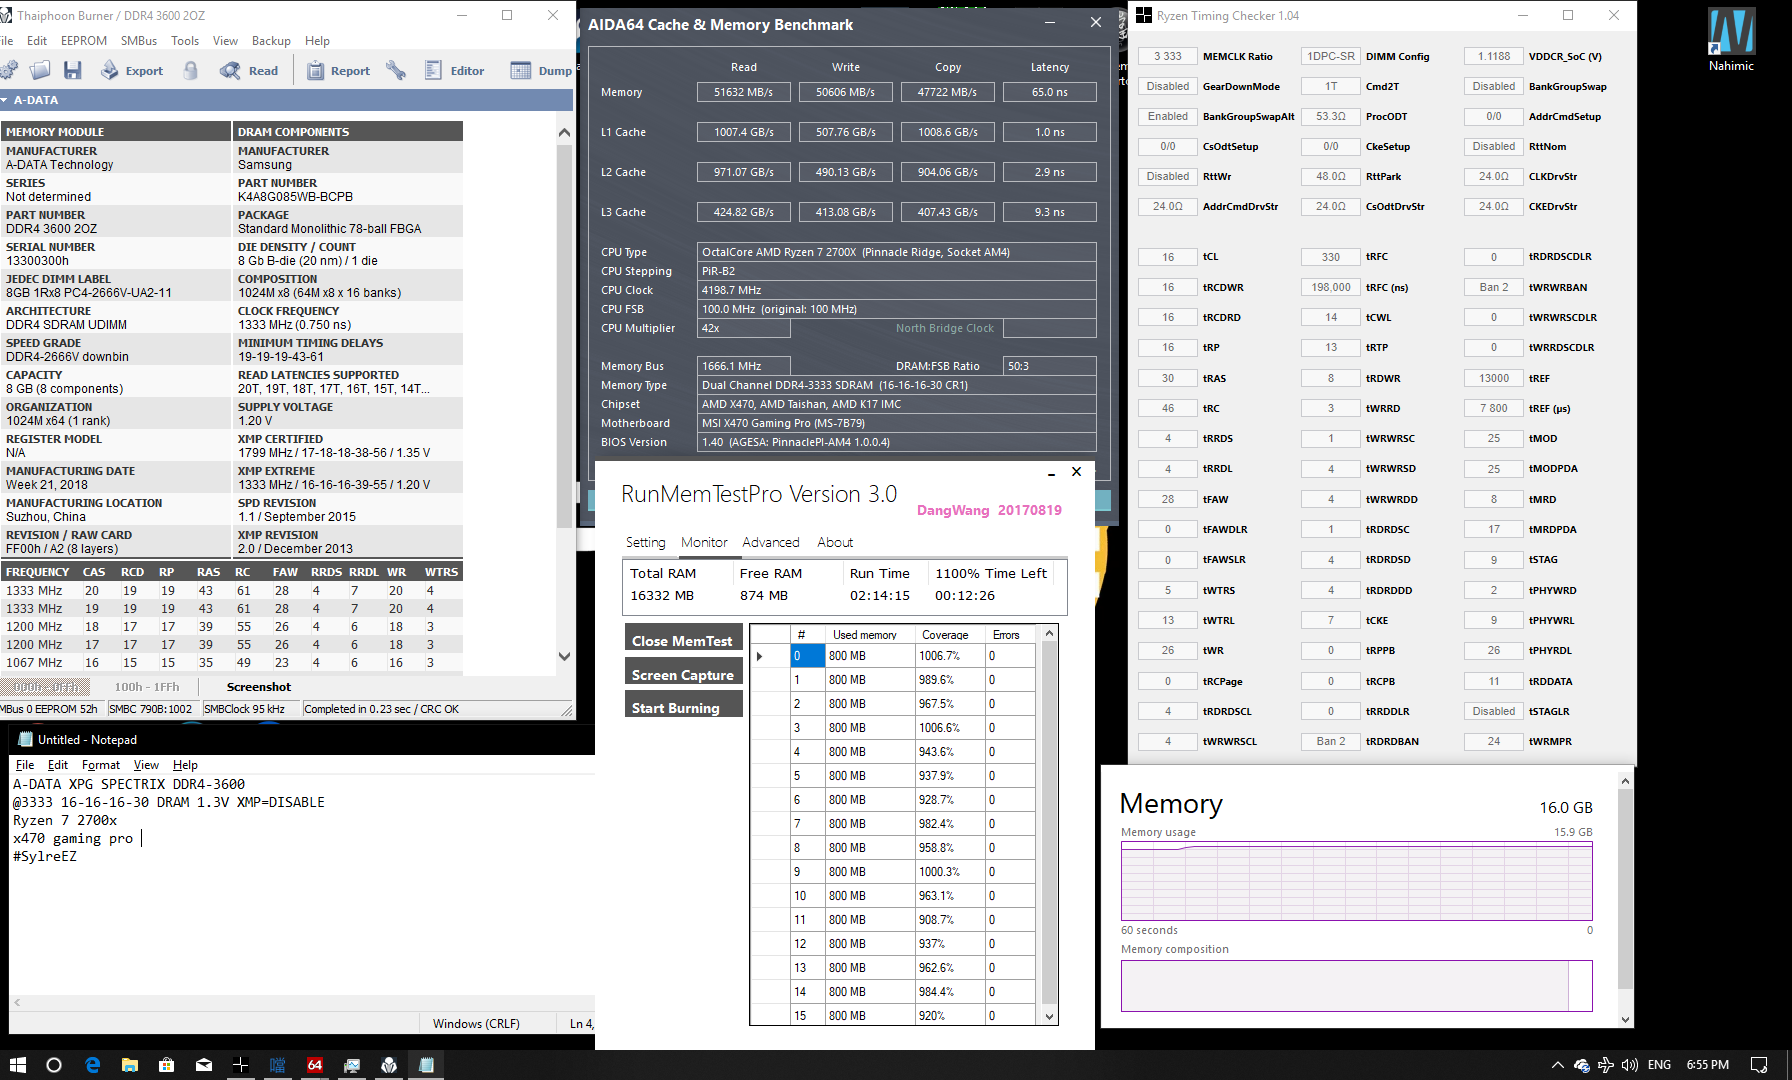Collapse the A-DATA section header
The height and width of the screenshot is (1080, 1792).
(5, 100)
